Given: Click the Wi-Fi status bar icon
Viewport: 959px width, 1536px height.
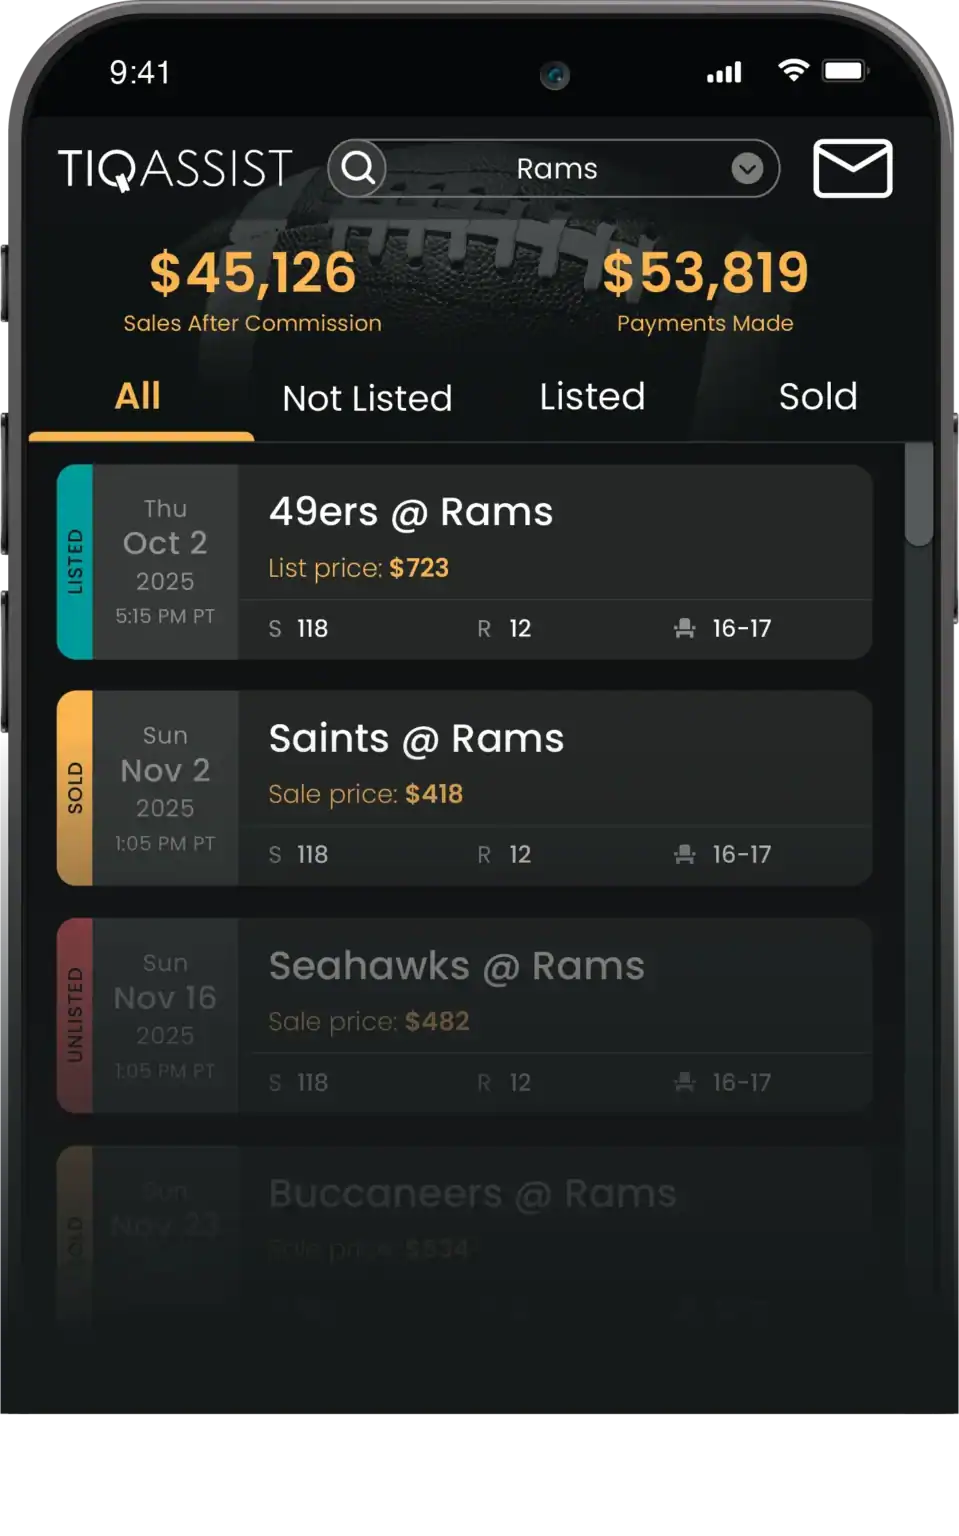Looking at the screenshot, I should coord(793,70).
